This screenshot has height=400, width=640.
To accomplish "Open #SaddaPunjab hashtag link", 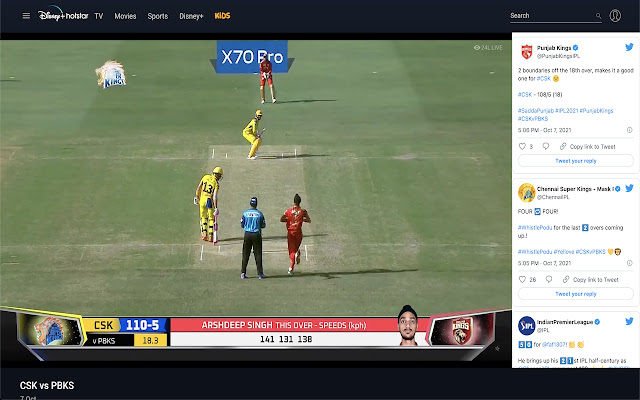I will (x=536, y=111).
